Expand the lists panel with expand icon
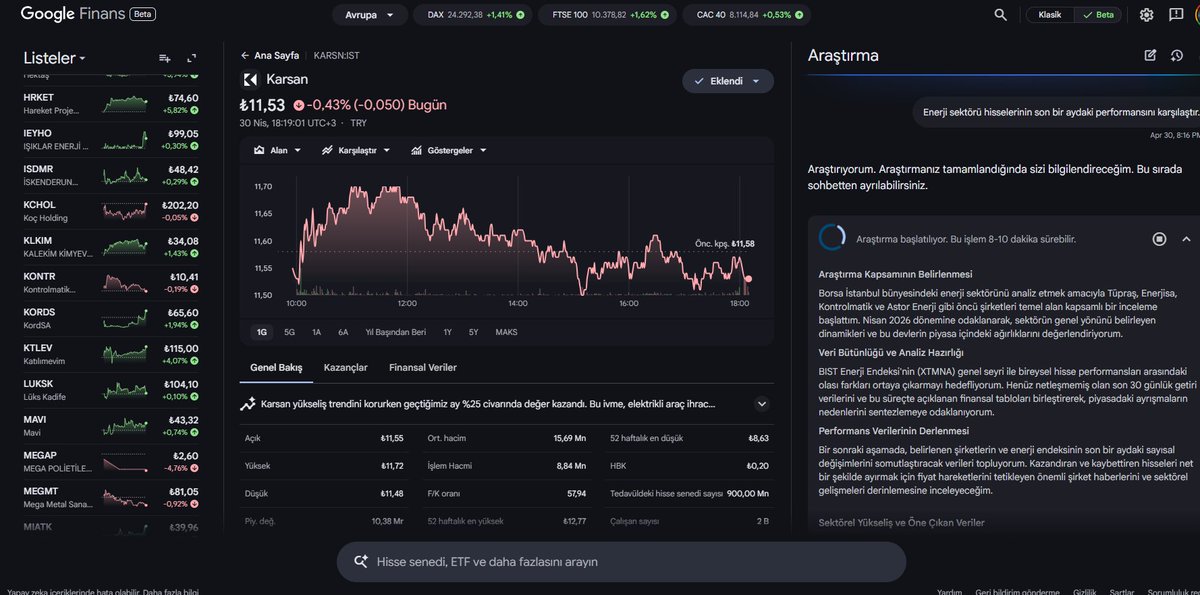The width and height of the screenshot is (1200, 595). tap(192, 59)
